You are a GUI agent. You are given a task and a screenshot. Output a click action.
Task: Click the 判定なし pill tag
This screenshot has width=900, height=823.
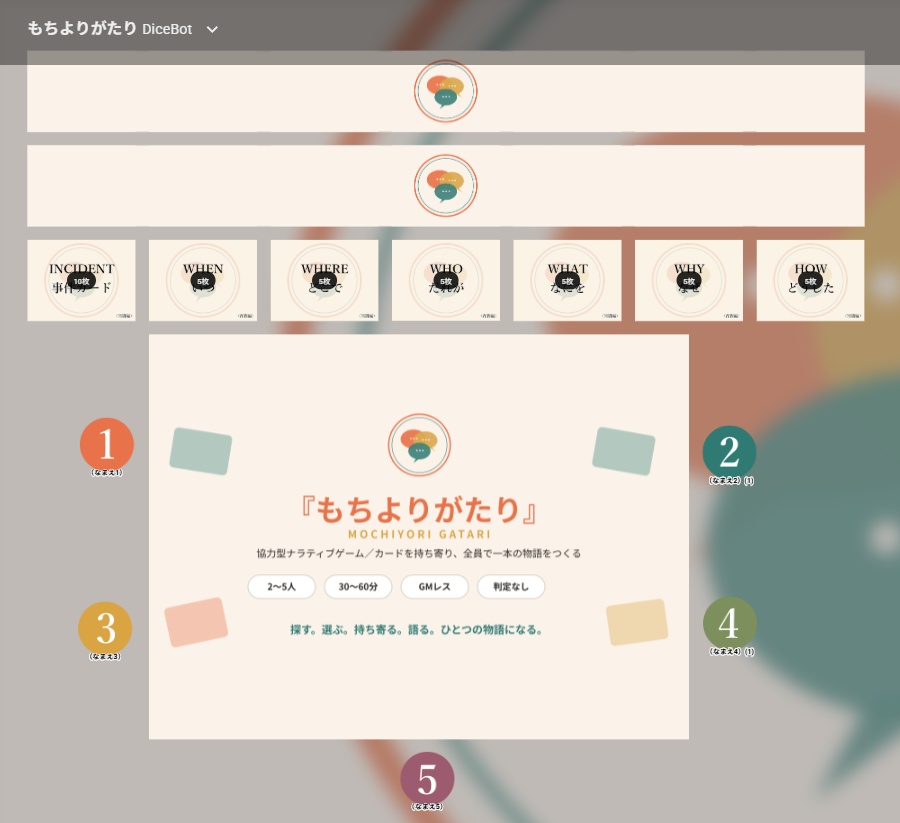pos(511,587)
